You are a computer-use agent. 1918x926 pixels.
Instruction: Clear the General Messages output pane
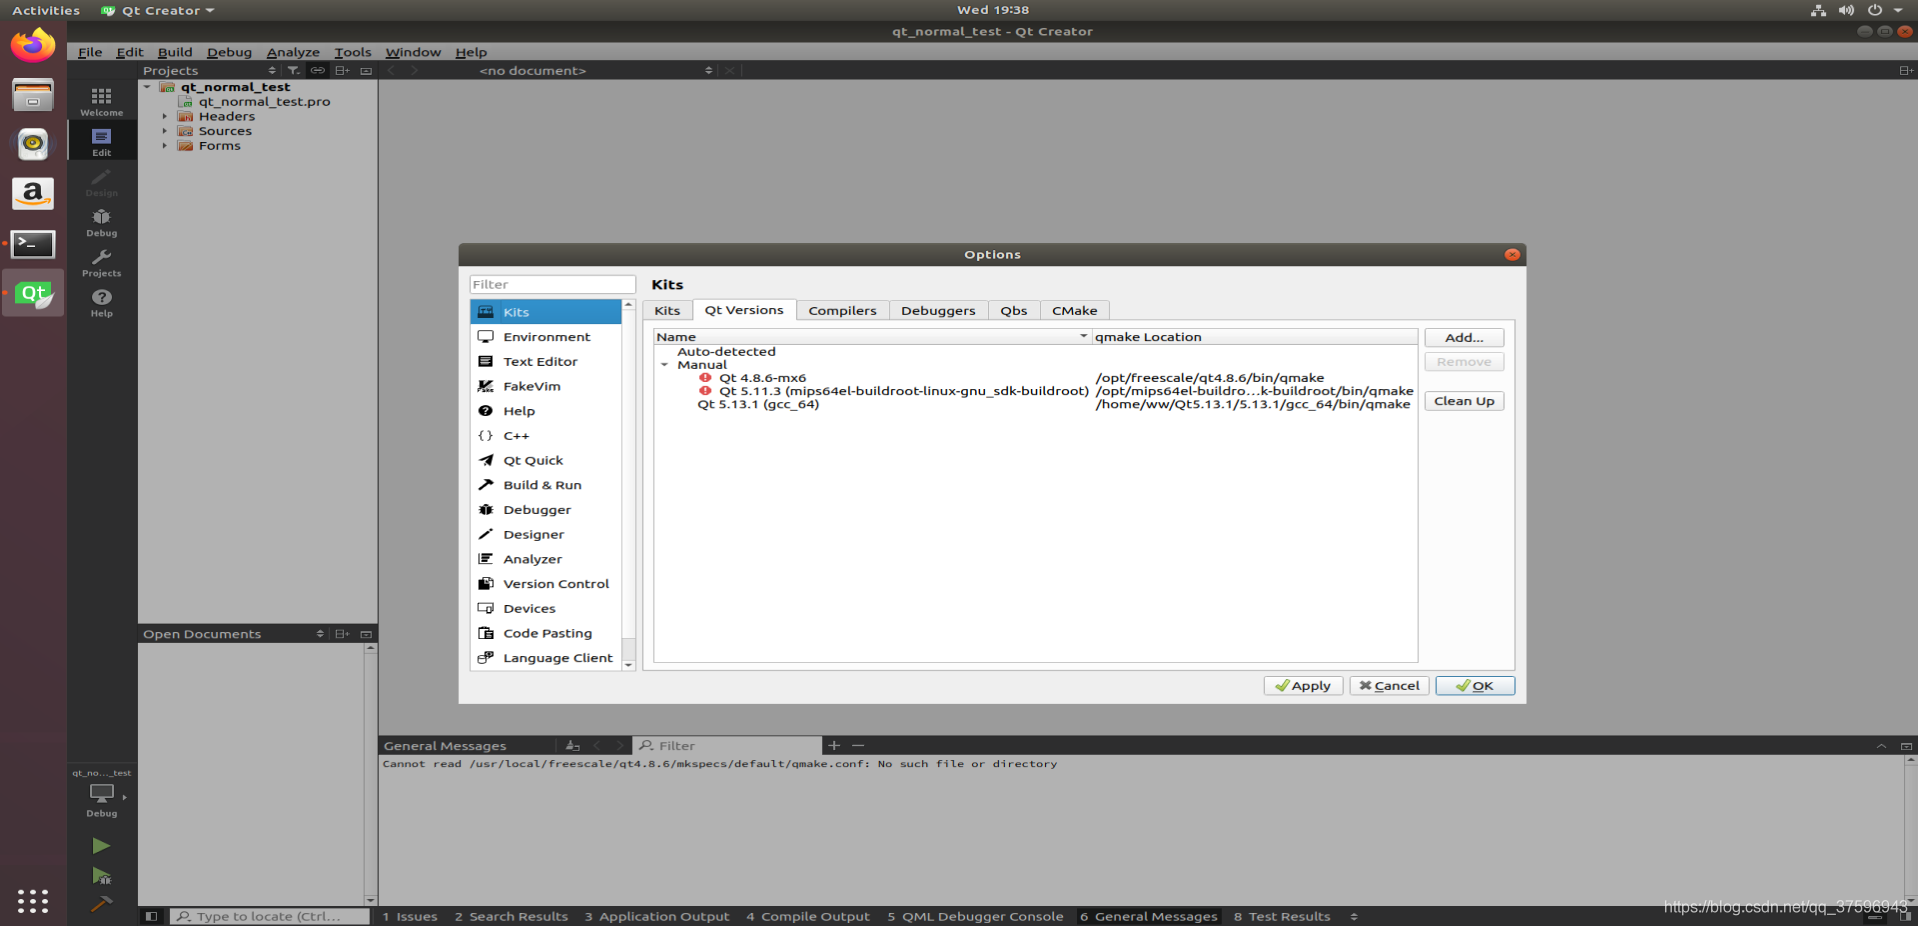572,745
